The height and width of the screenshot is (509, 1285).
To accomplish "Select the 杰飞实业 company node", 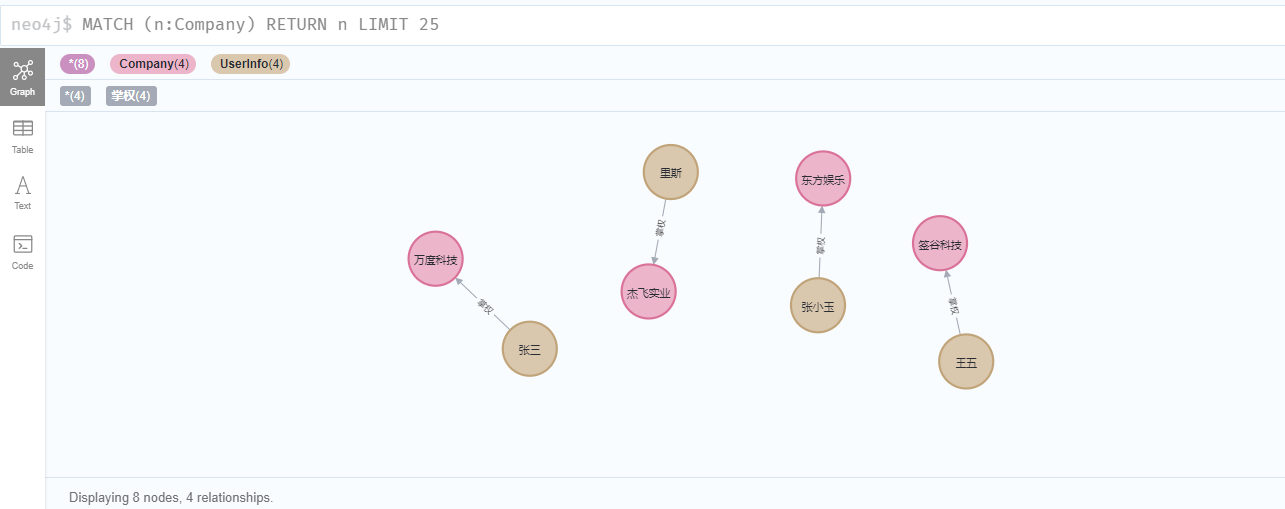I will [648, 292].
